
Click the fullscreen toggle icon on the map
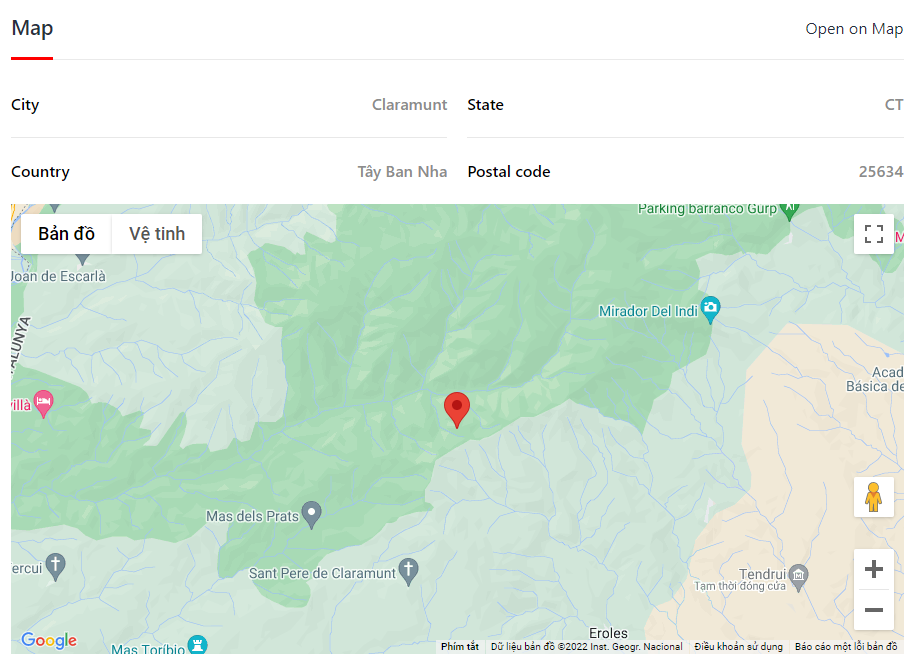tap(873, 233)
